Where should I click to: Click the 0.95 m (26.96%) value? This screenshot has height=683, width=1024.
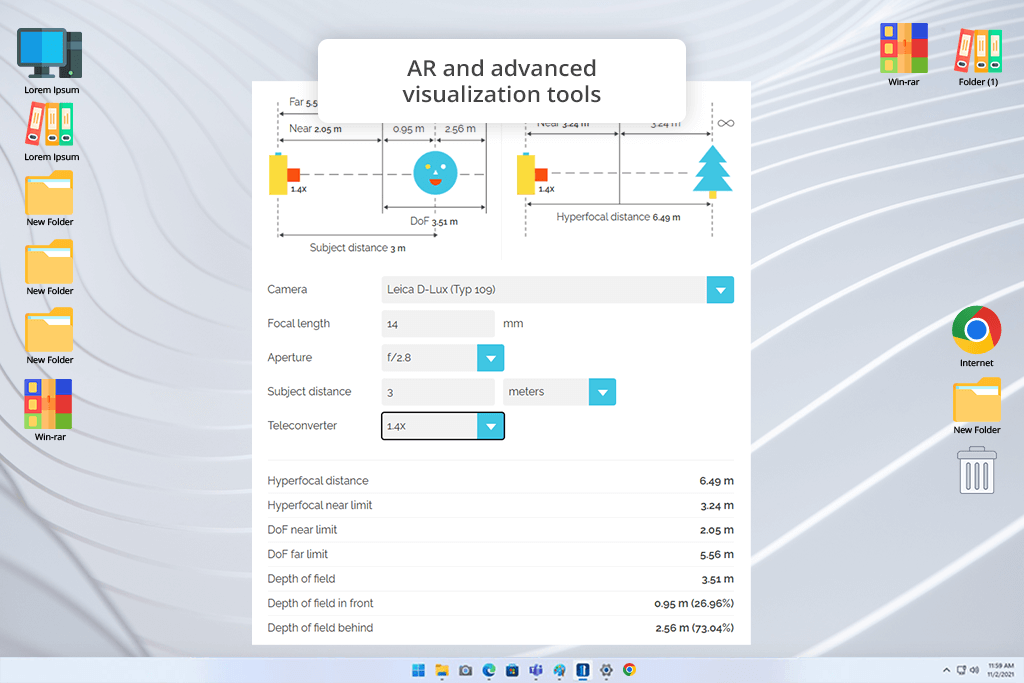[694, 604]
